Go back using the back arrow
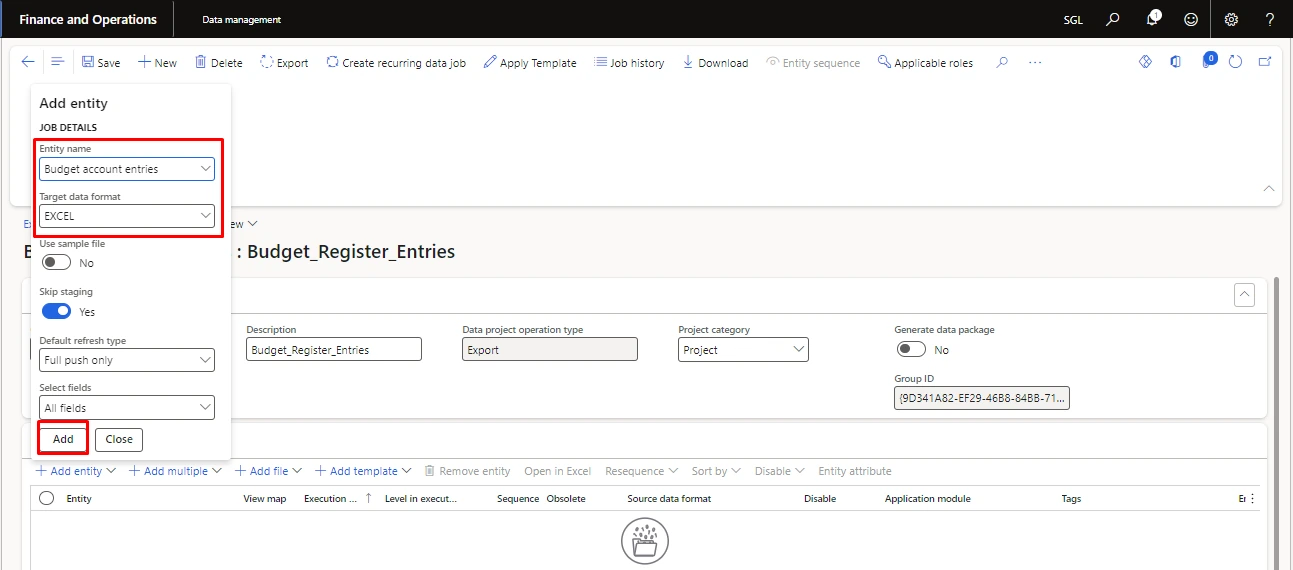Screen dimensions: 1293x570 [x=28, y=62]
